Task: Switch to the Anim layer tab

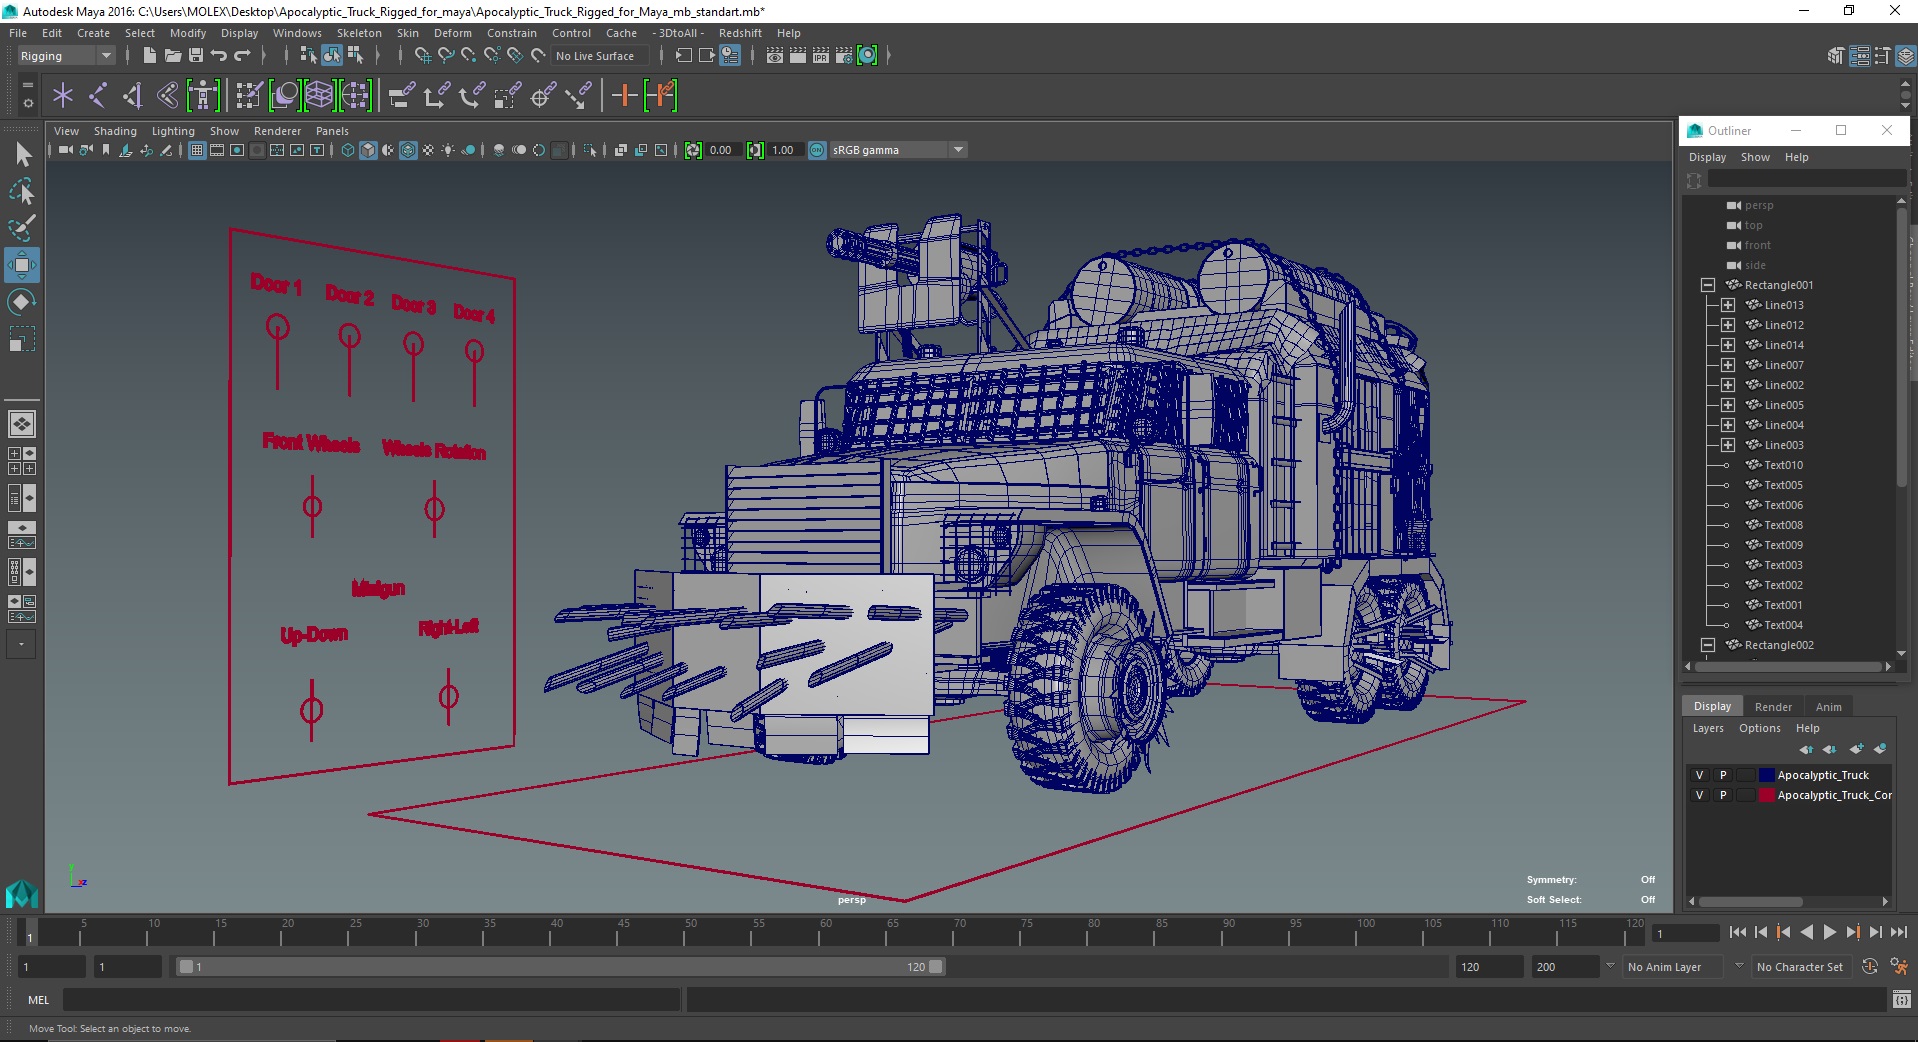Action: point(1828,707)
